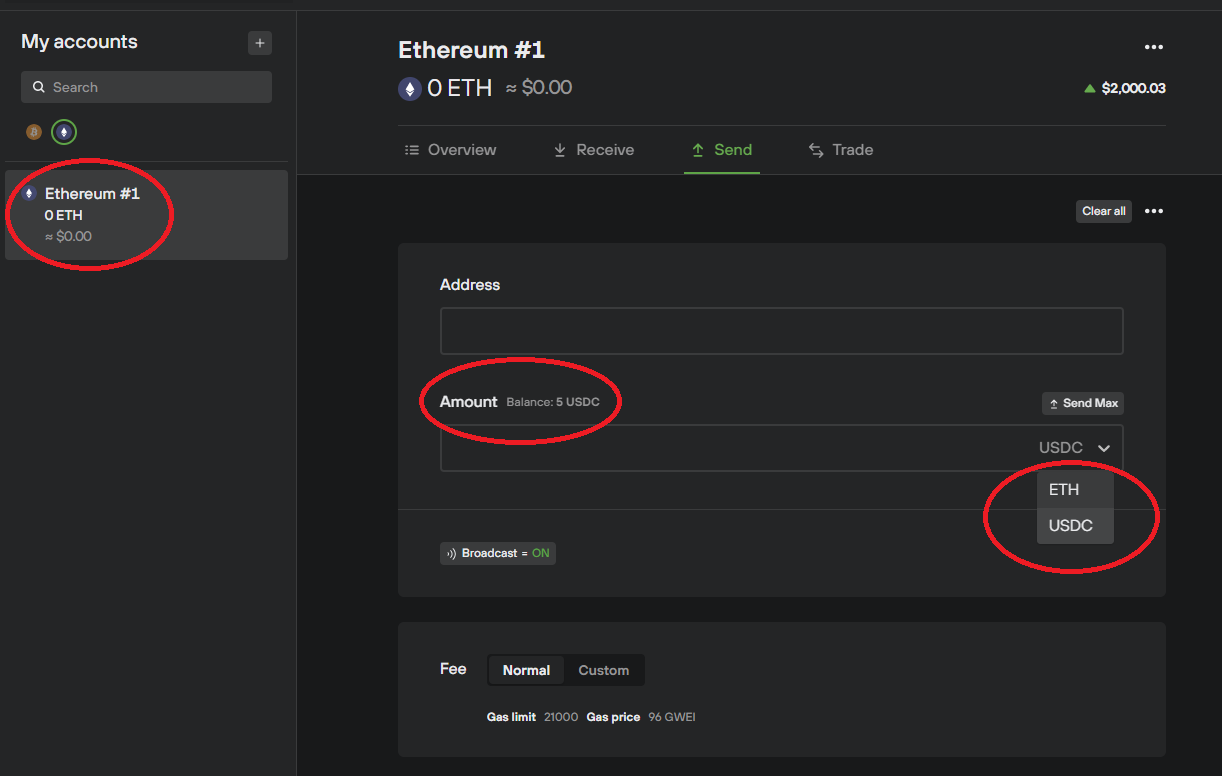Open the Receive tab

(x=594, y=150)
